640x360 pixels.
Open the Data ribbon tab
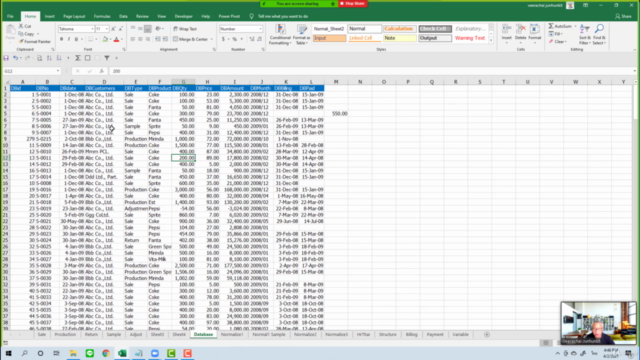(123, 16)
